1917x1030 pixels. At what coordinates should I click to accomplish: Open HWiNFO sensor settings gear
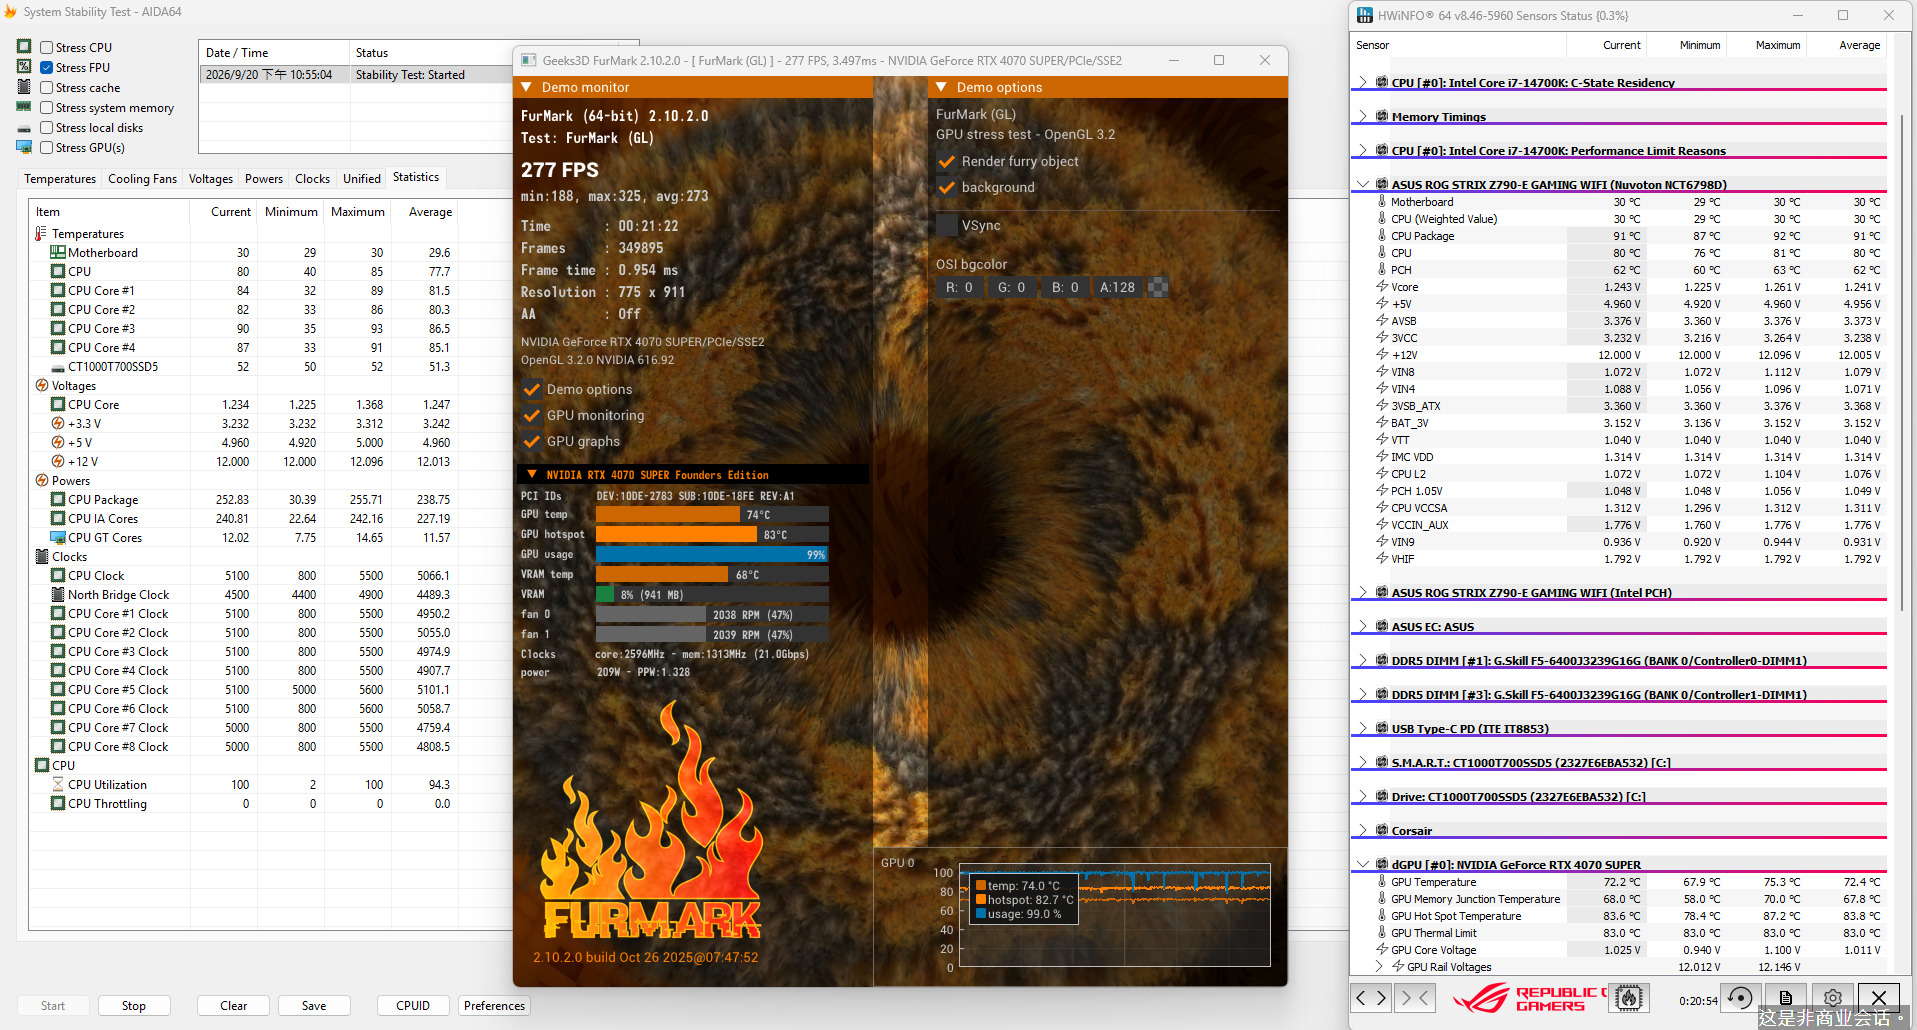coord(1832,997)
